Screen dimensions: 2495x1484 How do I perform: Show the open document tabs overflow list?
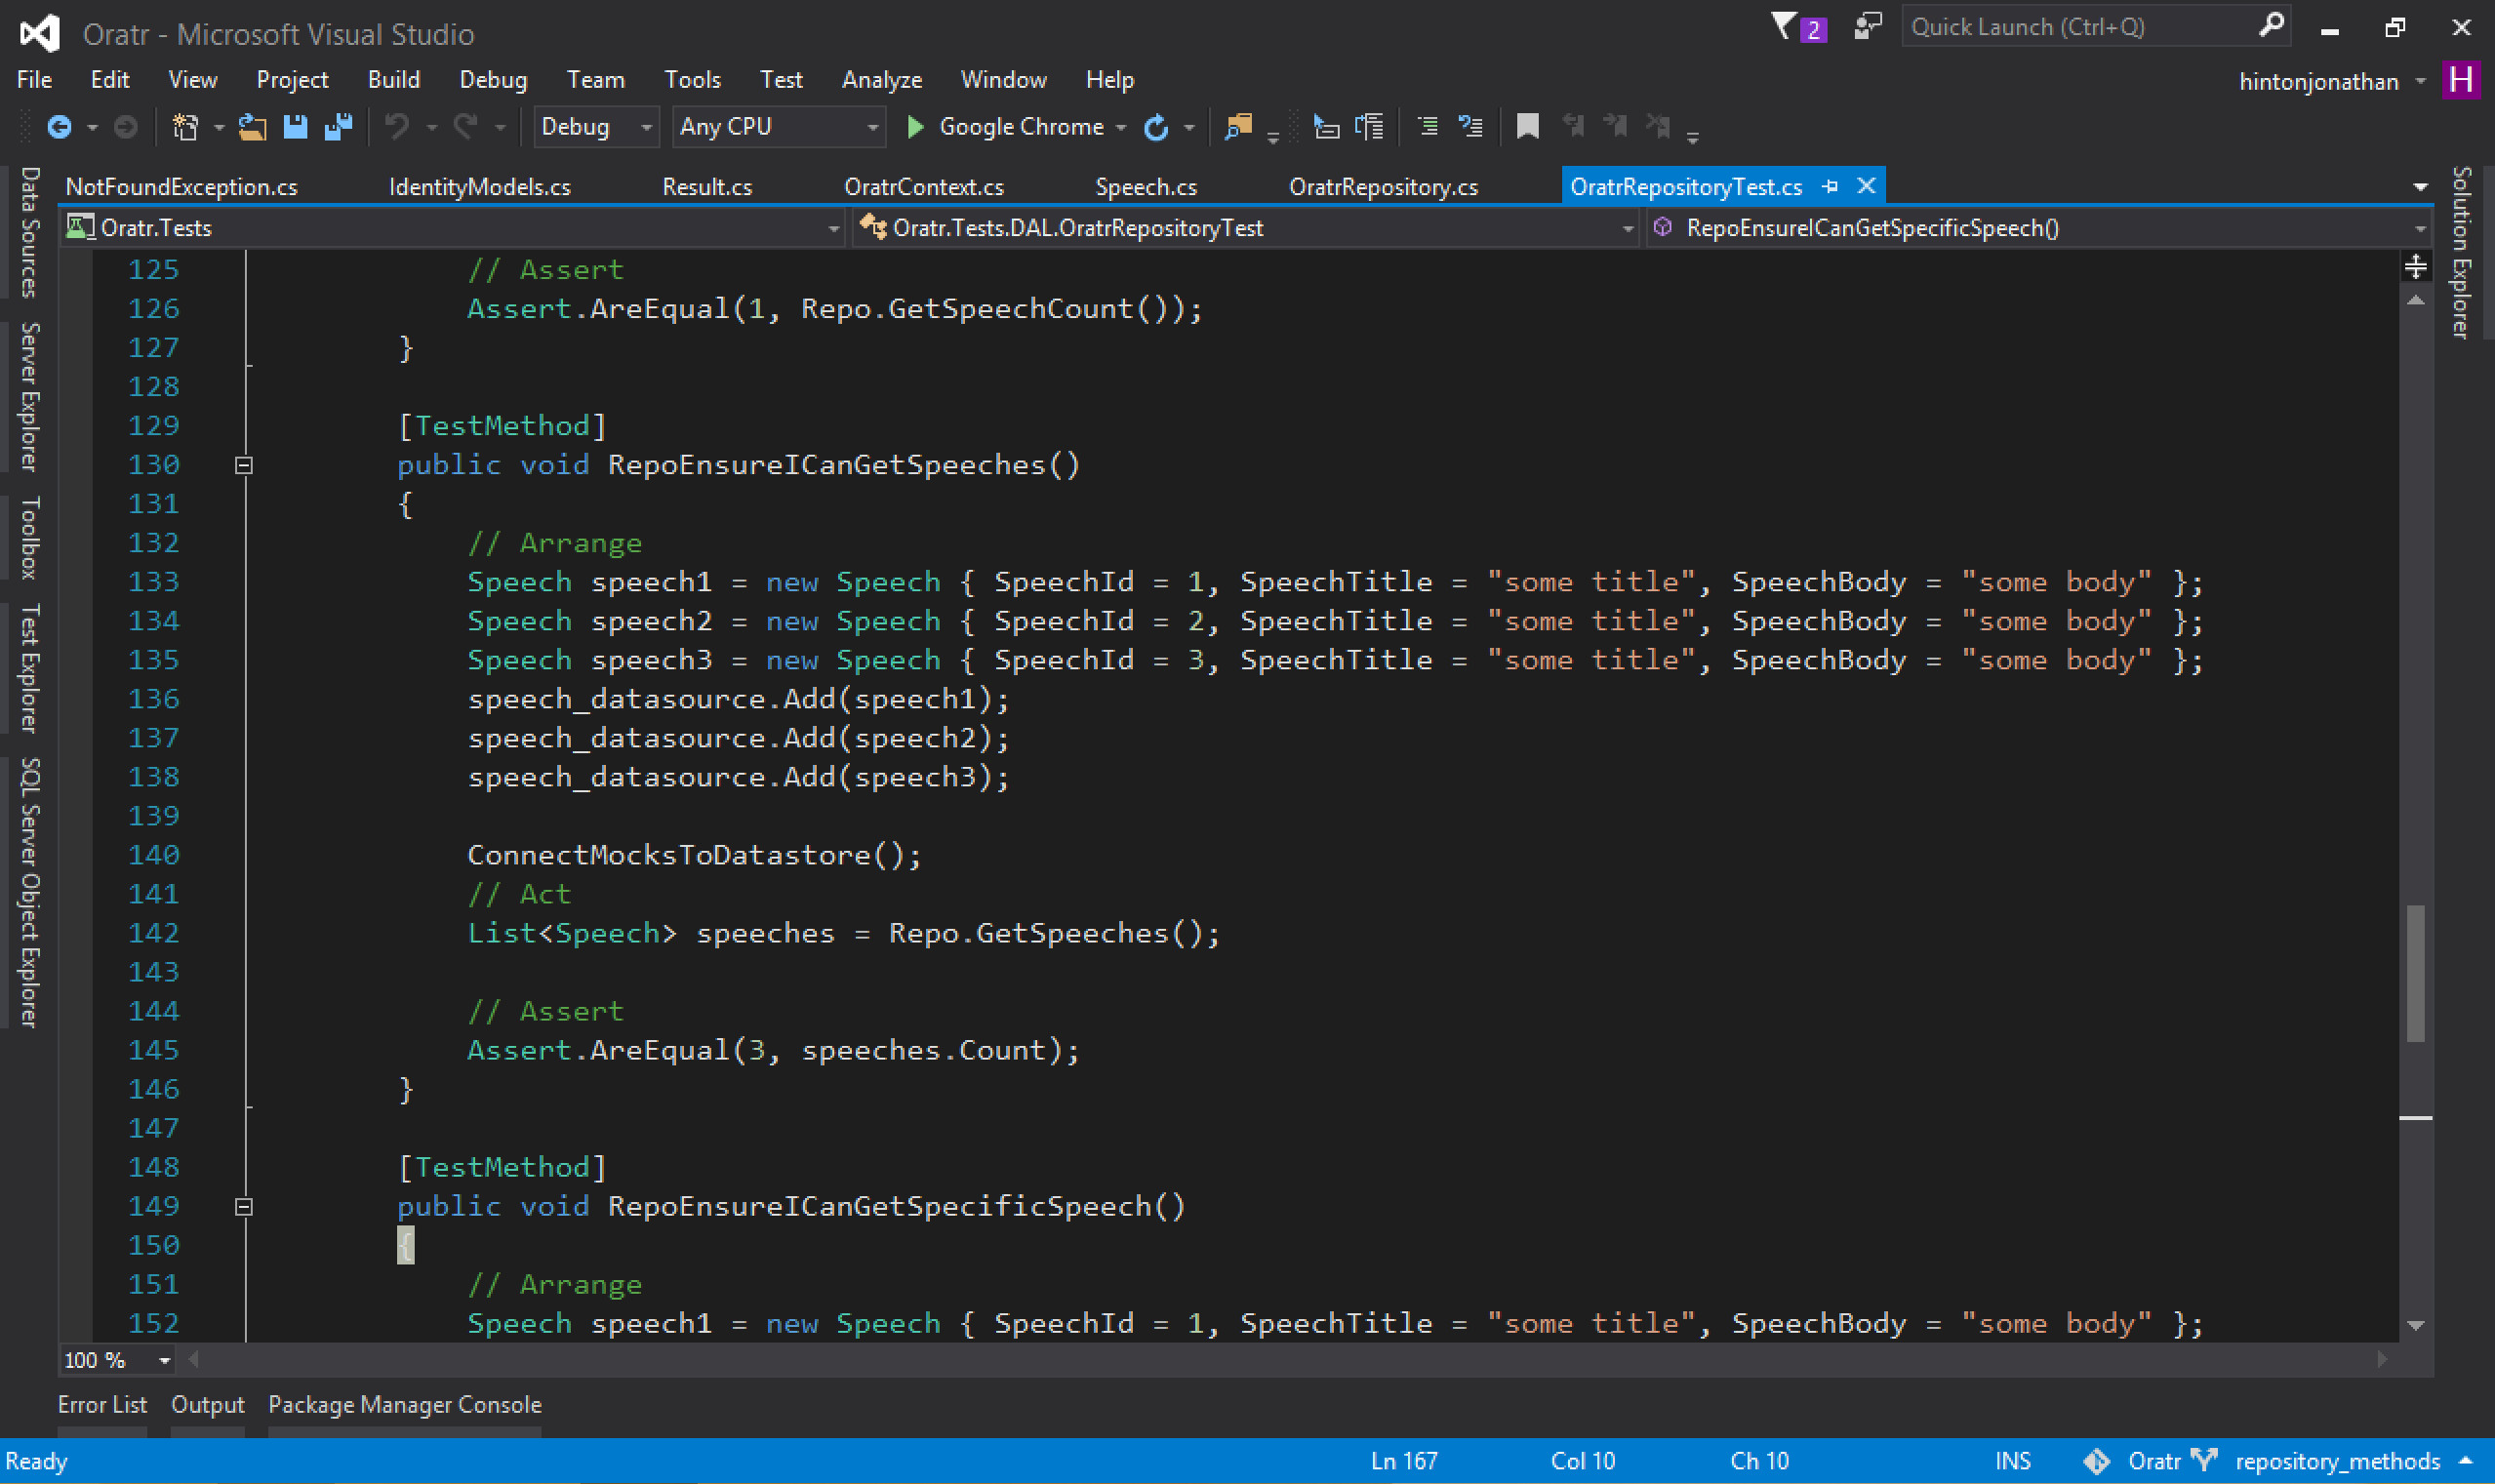click(x=2420, y=187)
